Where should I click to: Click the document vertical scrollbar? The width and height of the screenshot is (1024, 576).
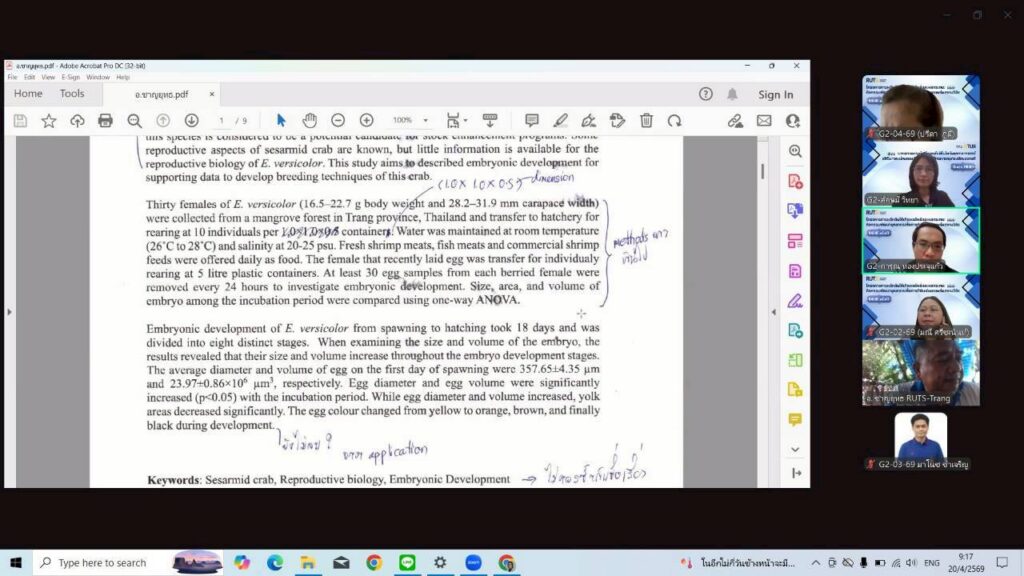coord(762,170)
